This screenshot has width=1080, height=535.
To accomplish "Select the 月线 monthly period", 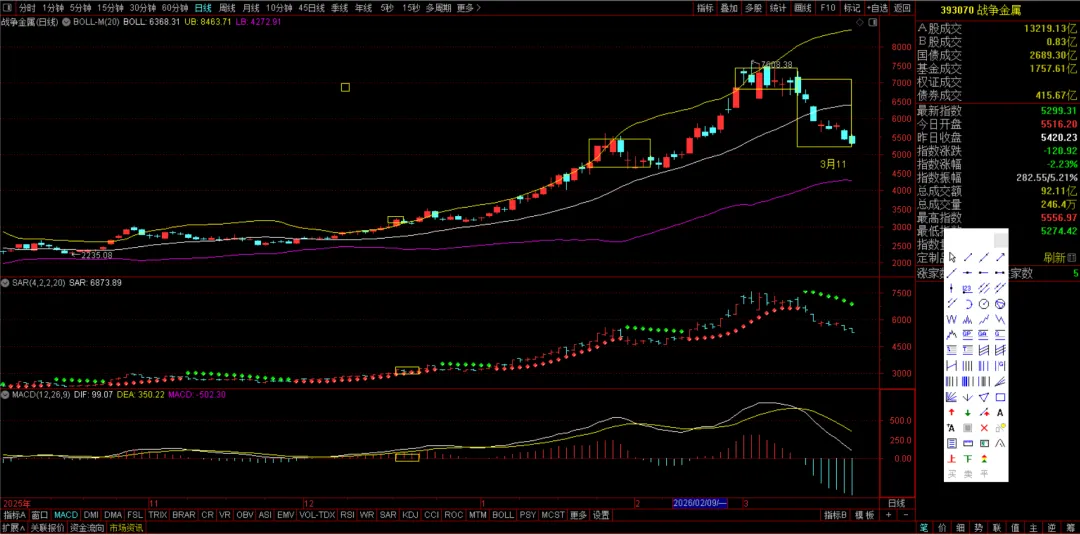I will click(251, 8).
